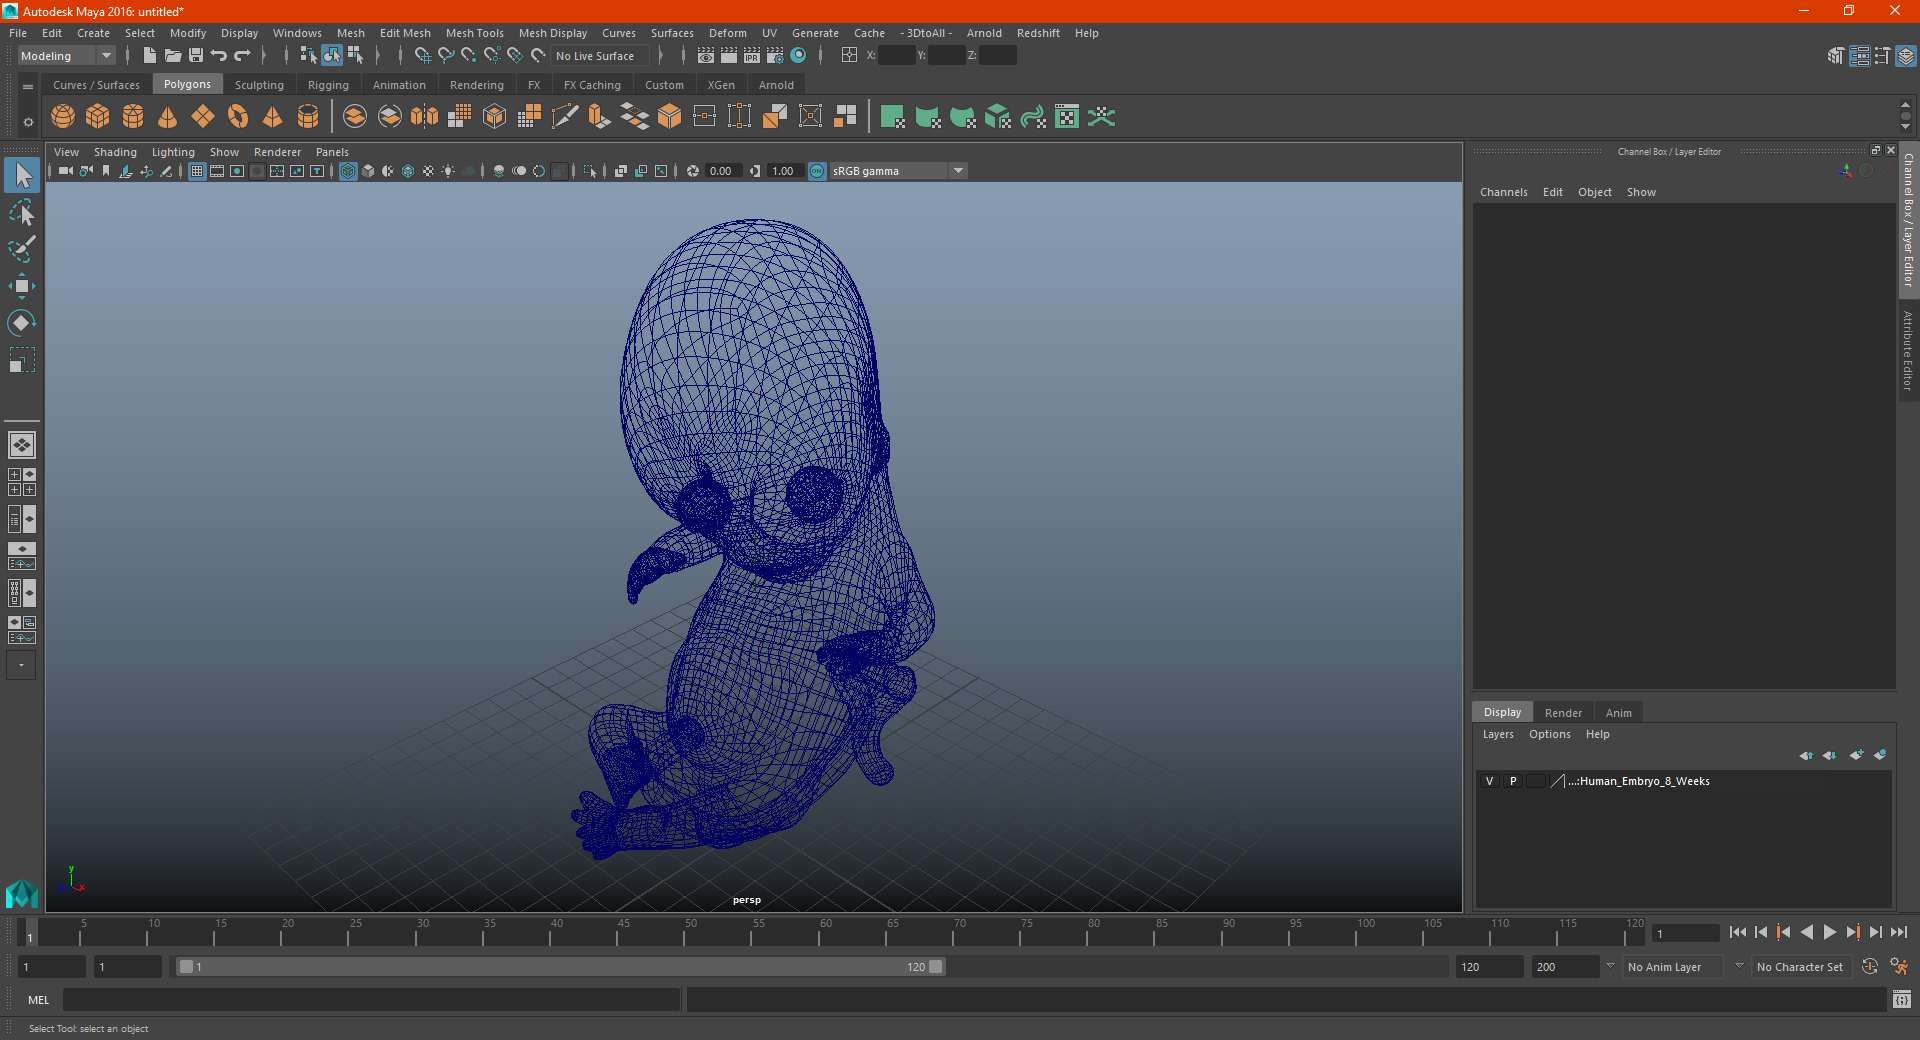
Task: Open the sRGB gamma view transform dropdown
Action: (898, 171)
